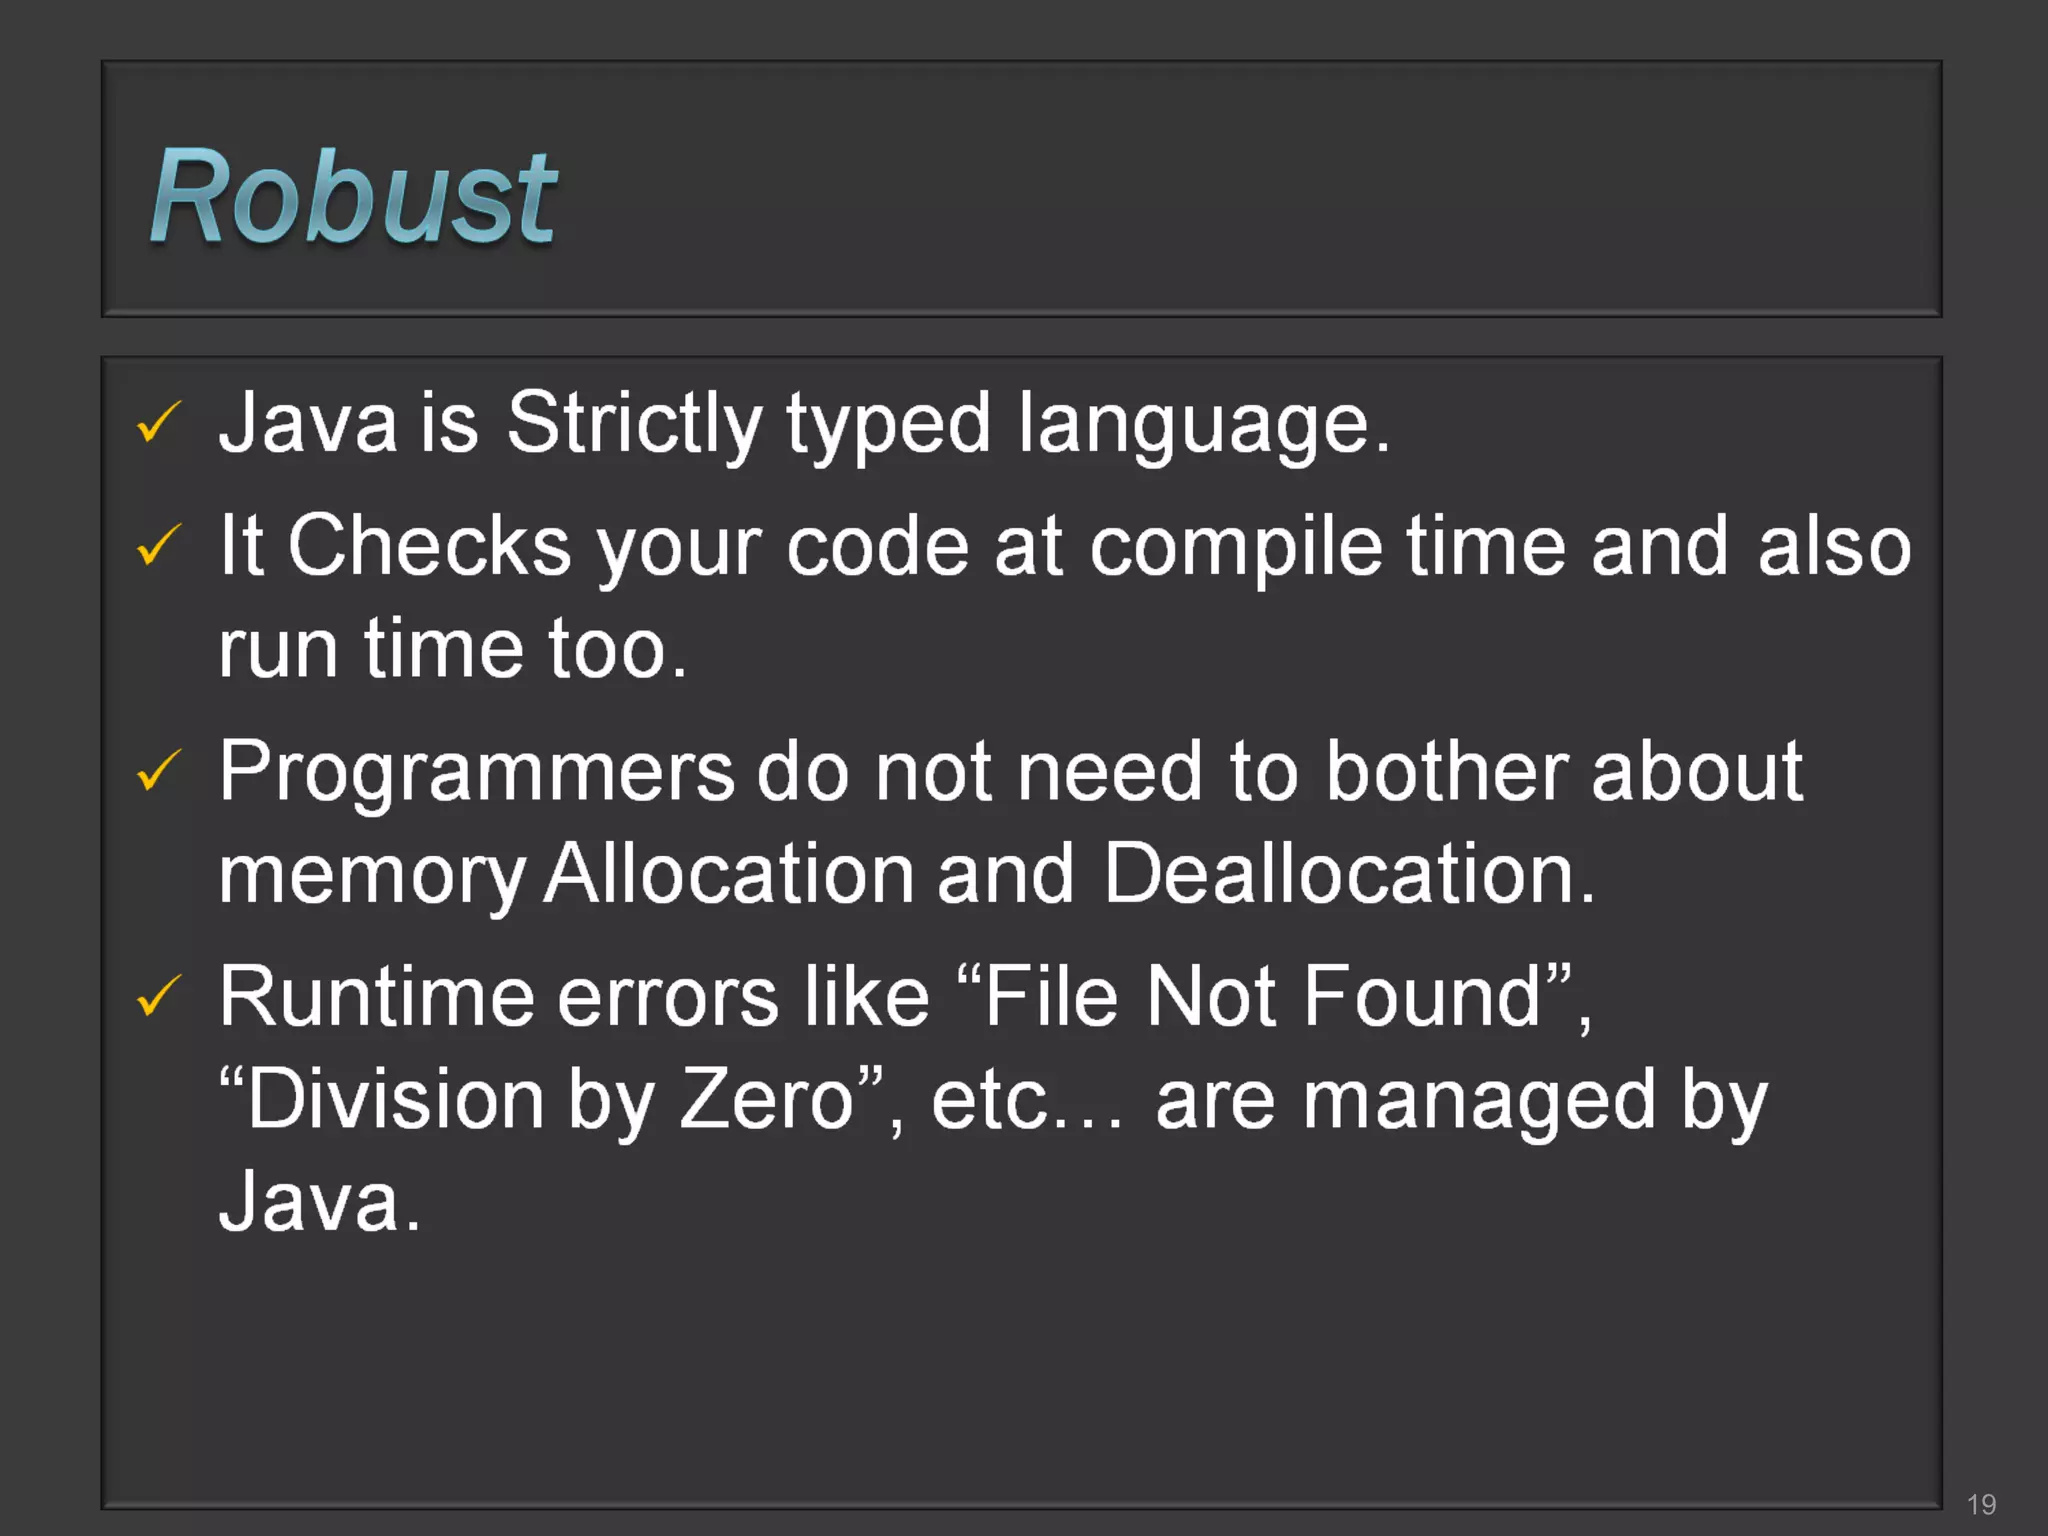The height and width of the screenshot is (1536, 2048).
Task: Click the checkmark beside 'Runtime errors like'
Action: click(159, 995)
